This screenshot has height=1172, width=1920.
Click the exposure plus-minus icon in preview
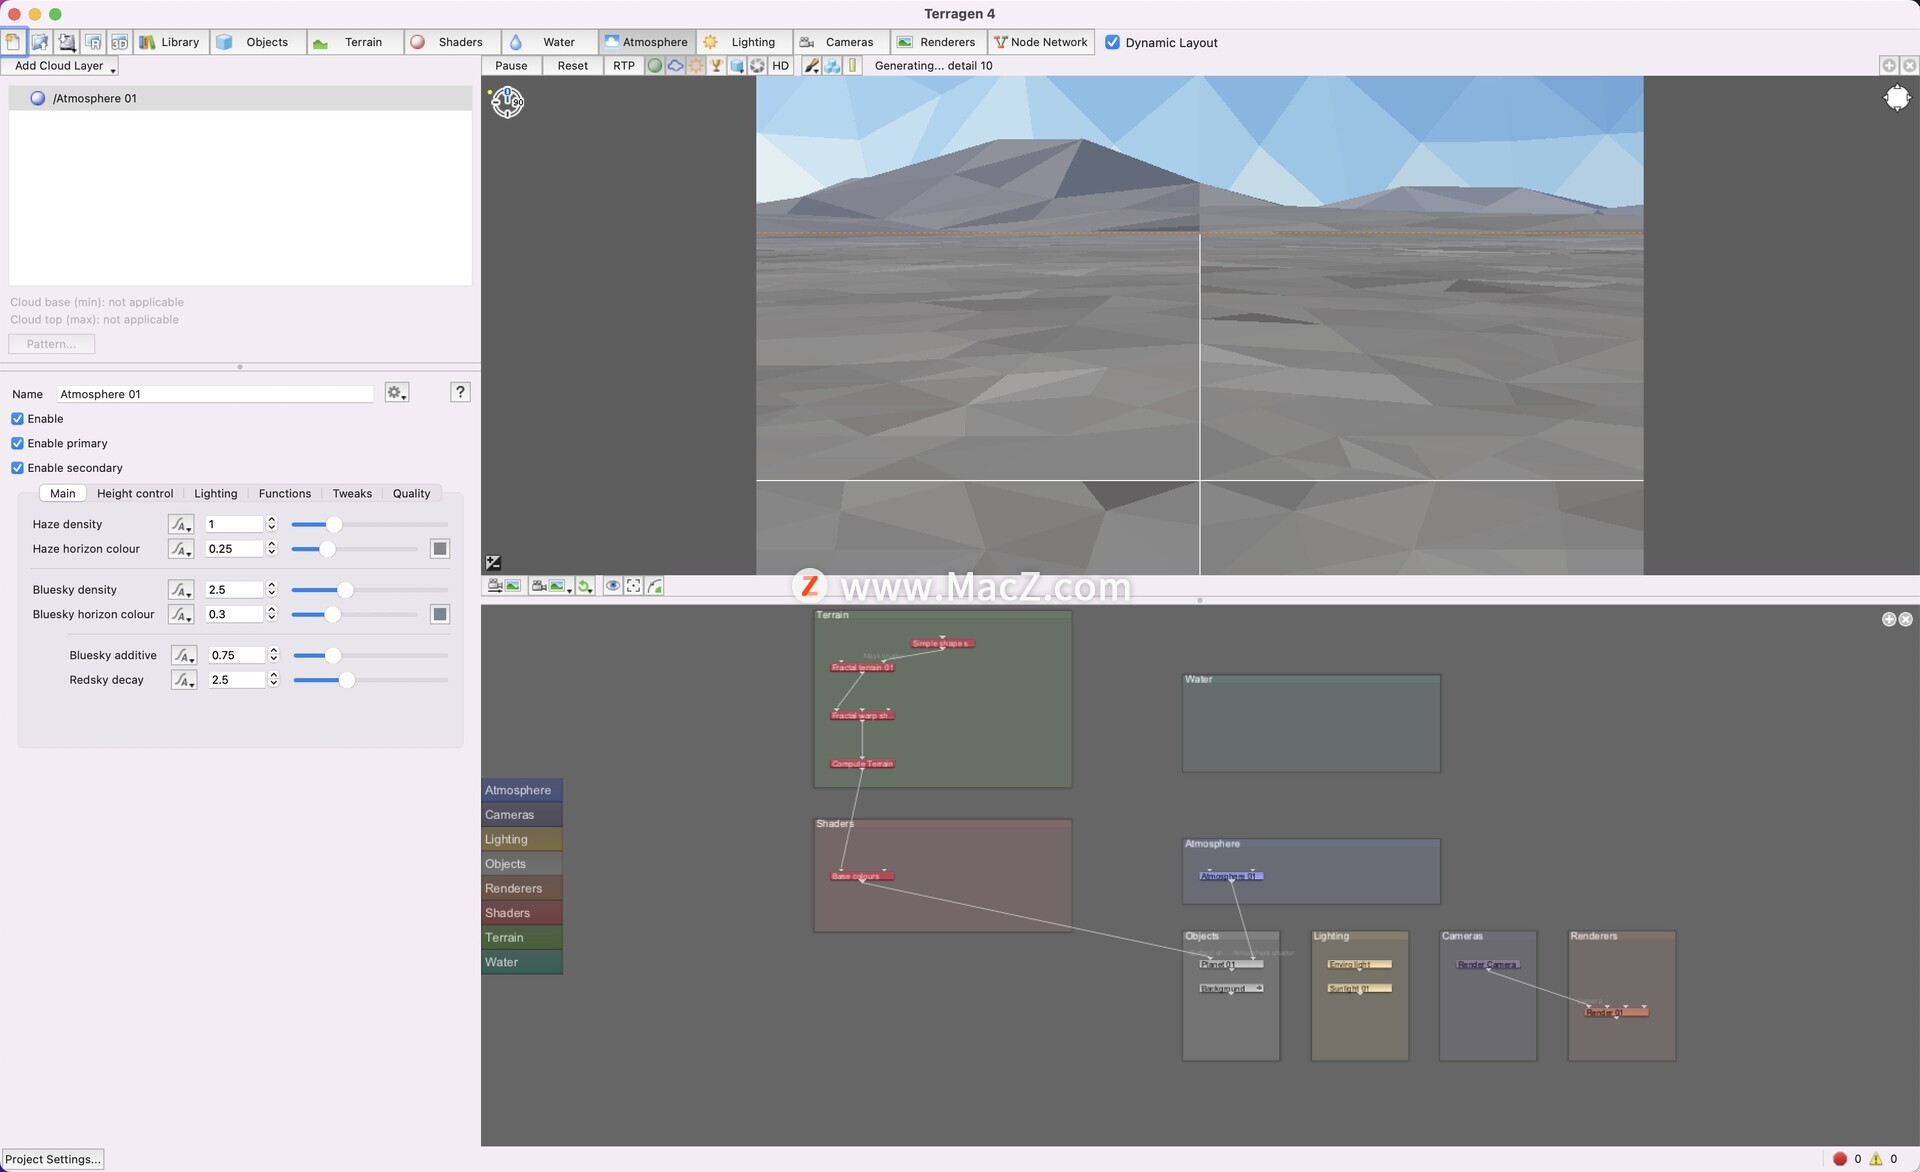493,563
